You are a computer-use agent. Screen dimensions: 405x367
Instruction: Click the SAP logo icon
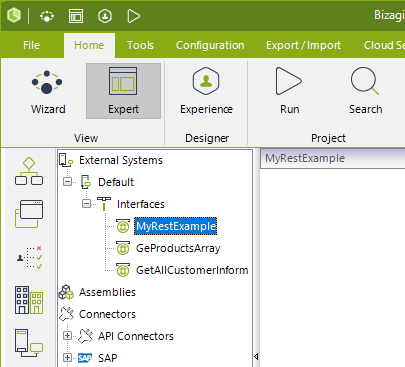pos(85,358)
